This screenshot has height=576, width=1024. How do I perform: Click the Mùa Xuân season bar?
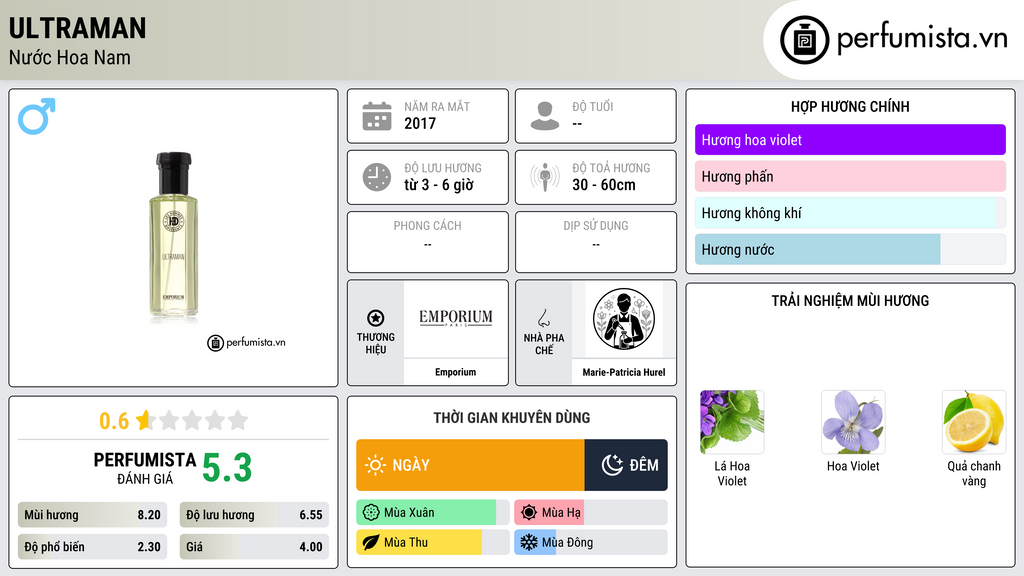[x=433, y=513]
